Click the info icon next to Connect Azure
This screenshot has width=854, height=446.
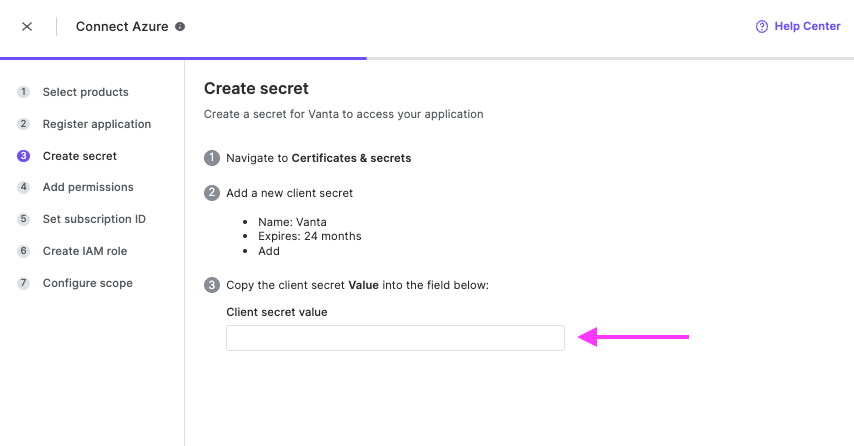[180, 26]
